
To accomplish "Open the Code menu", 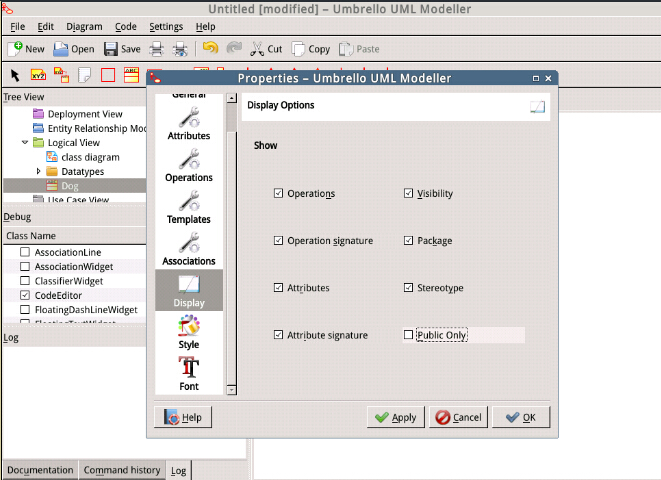I will (x=126, y=27).
